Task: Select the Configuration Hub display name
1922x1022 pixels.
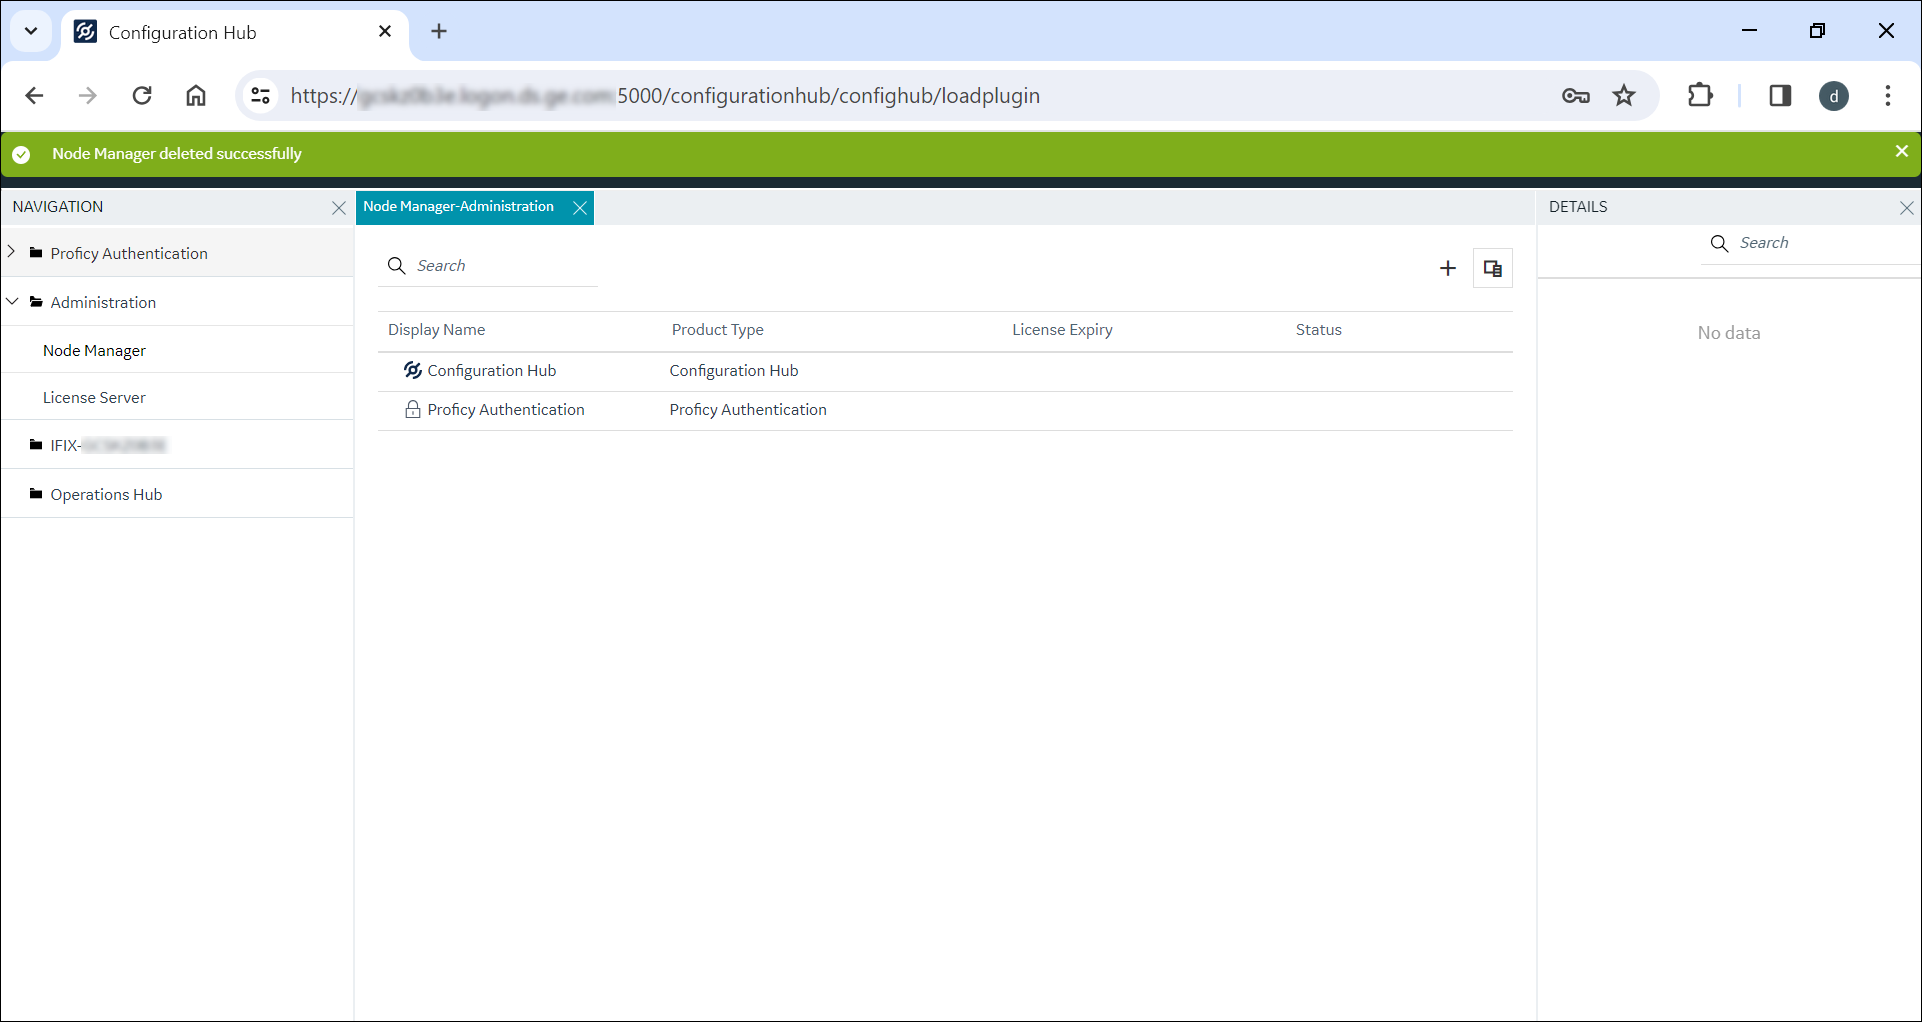Action: click(x=491, y=371)
